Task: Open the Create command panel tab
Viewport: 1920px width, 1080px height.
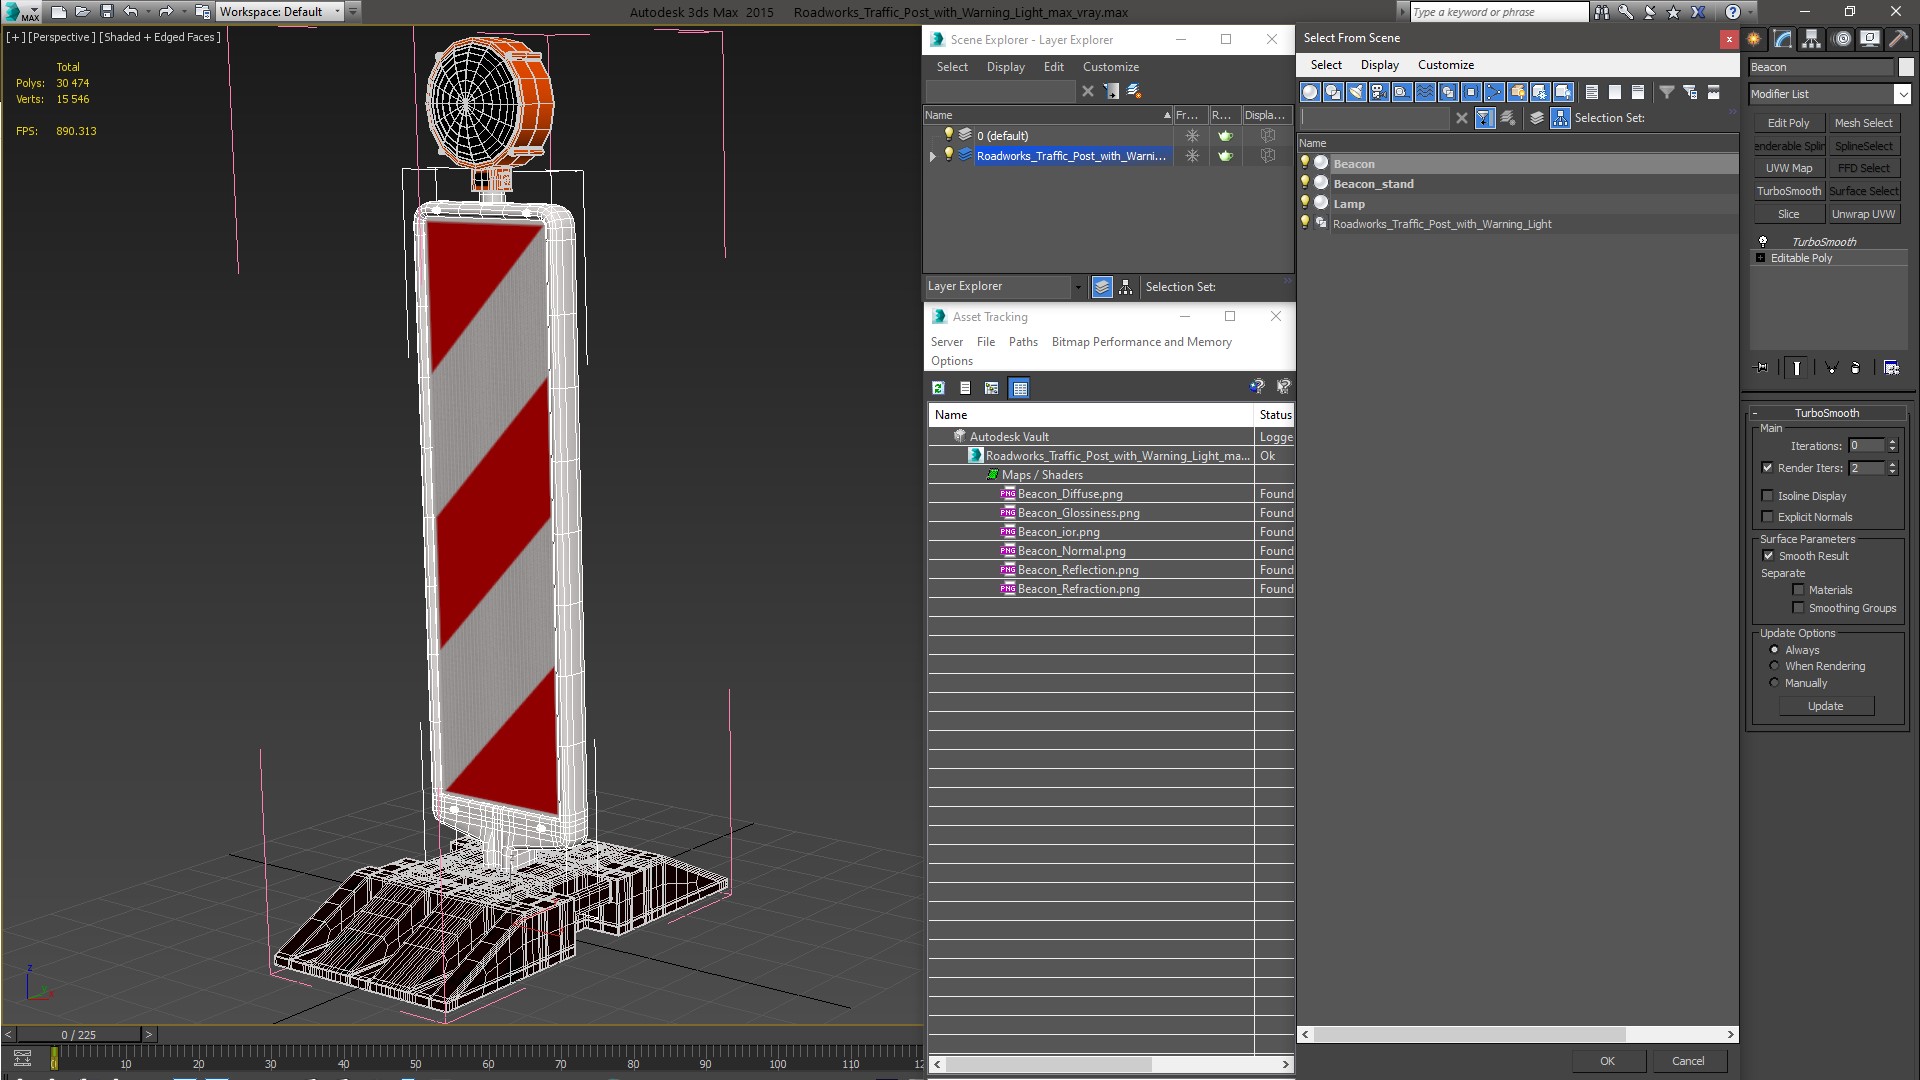Action: tap(1754, 39)
